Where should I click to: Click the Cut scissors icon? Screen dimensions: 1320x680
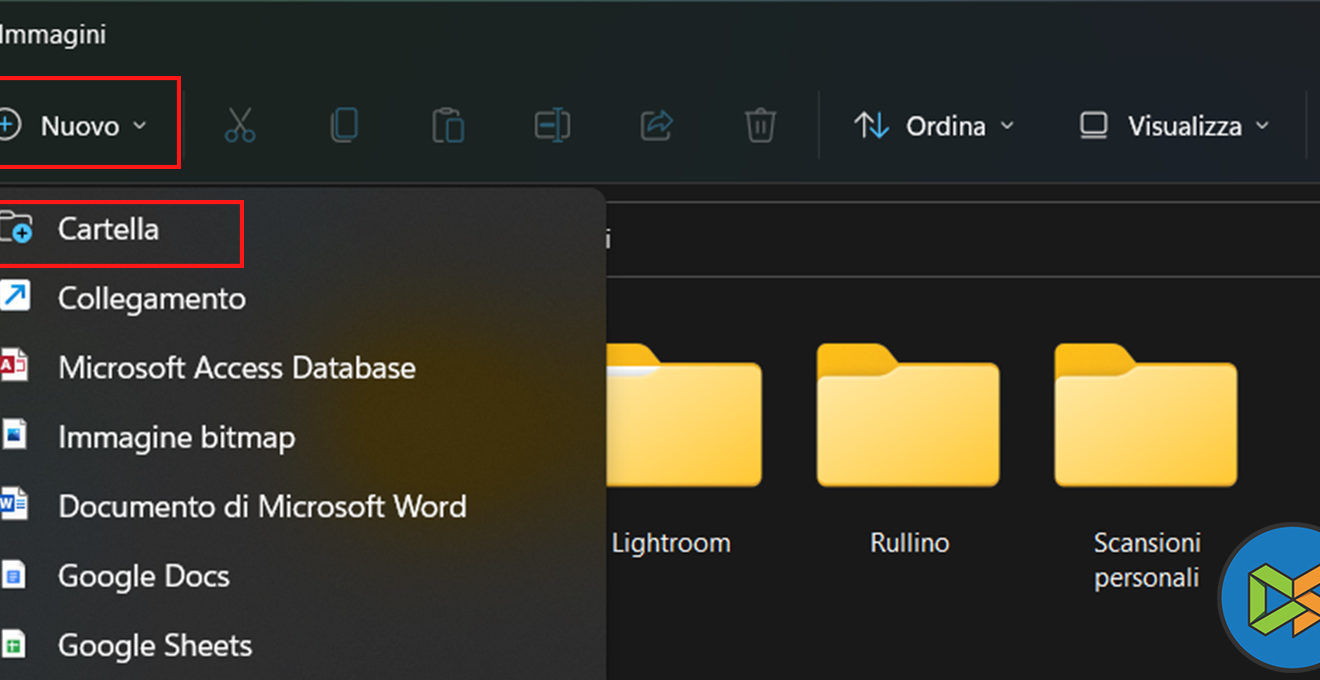pyautogui.click(x=240, y=126)
